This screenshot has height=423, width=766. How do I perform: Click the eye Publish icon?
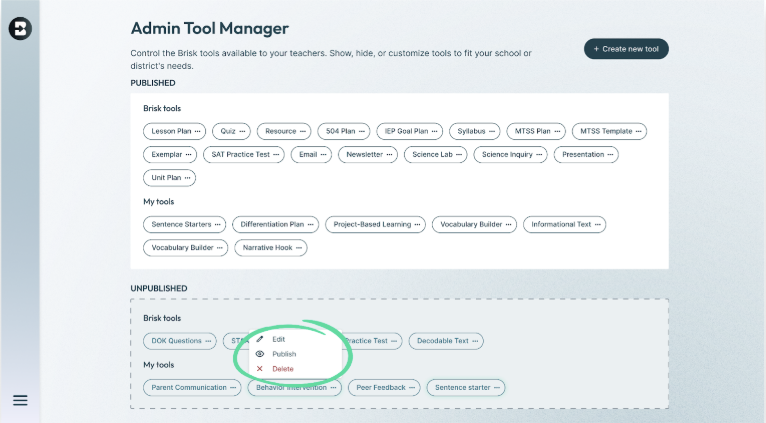pos(260,354)
